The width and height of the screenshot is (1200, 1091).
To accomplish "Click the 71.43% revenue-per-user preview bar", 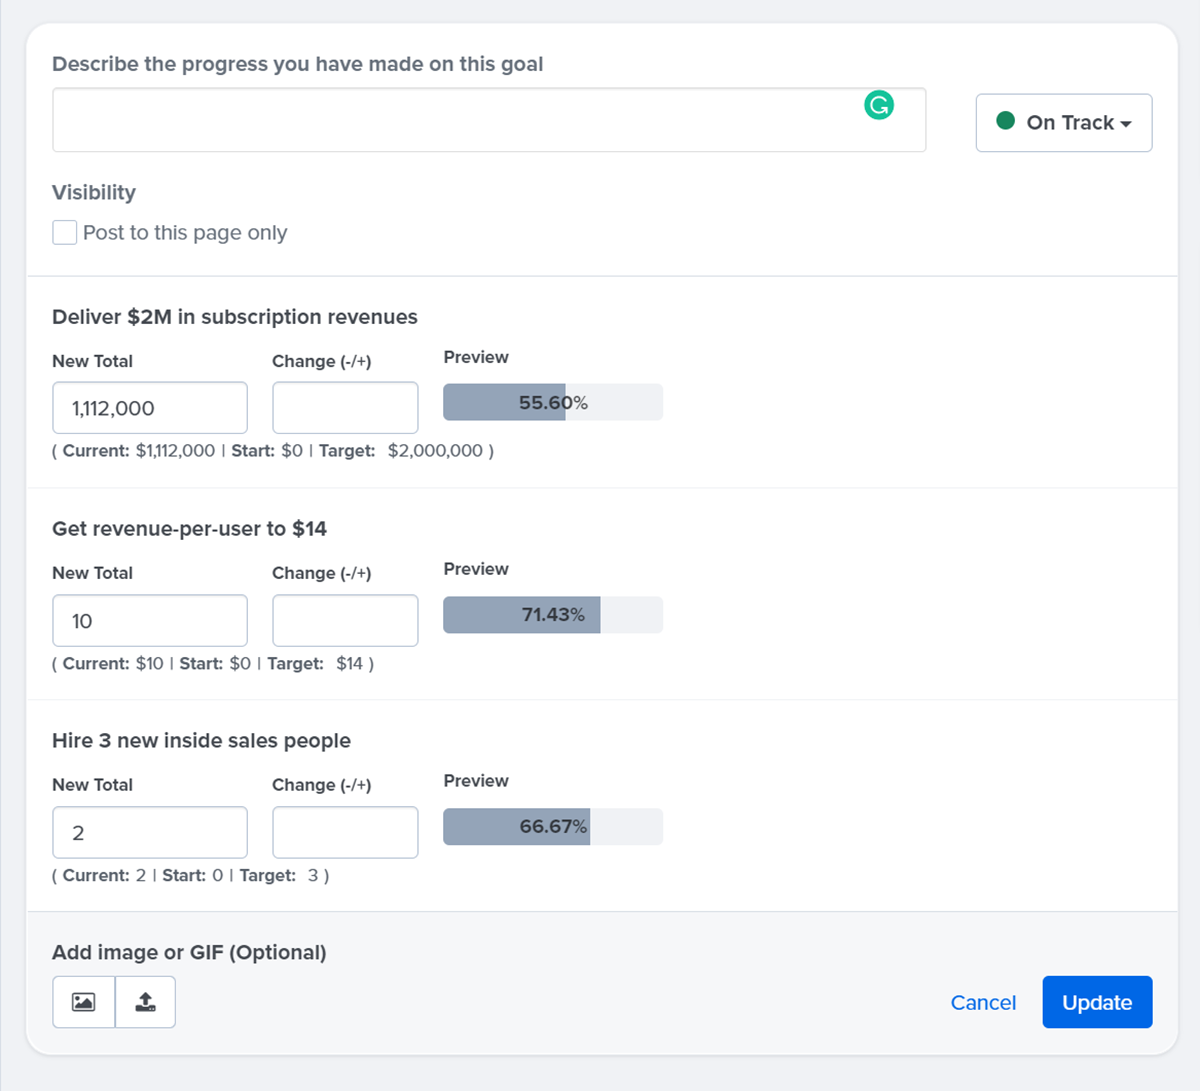I will [552, 614].
